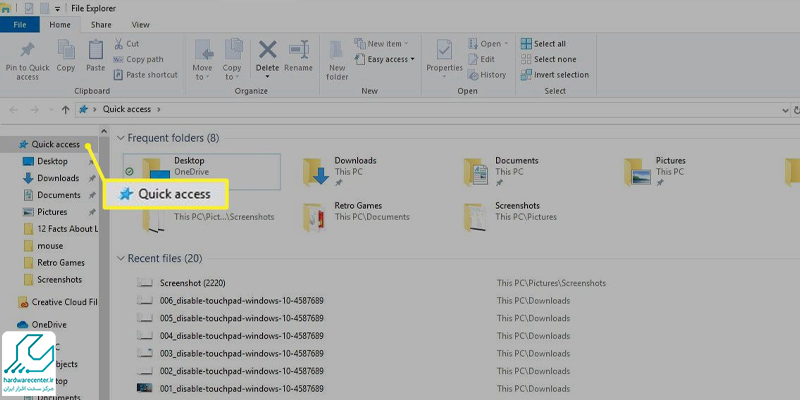Collapse the Recent files section

pyautogui.click(x=121, y=258)
